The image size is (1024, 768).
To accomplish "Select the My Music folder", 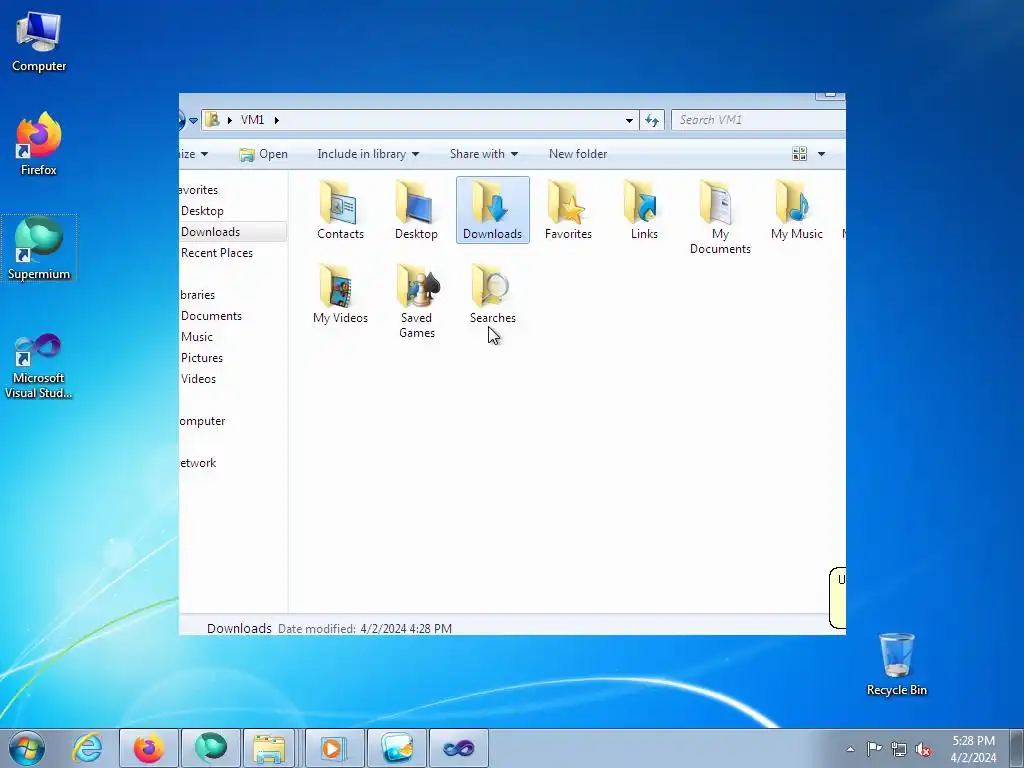I will [796, 210].
